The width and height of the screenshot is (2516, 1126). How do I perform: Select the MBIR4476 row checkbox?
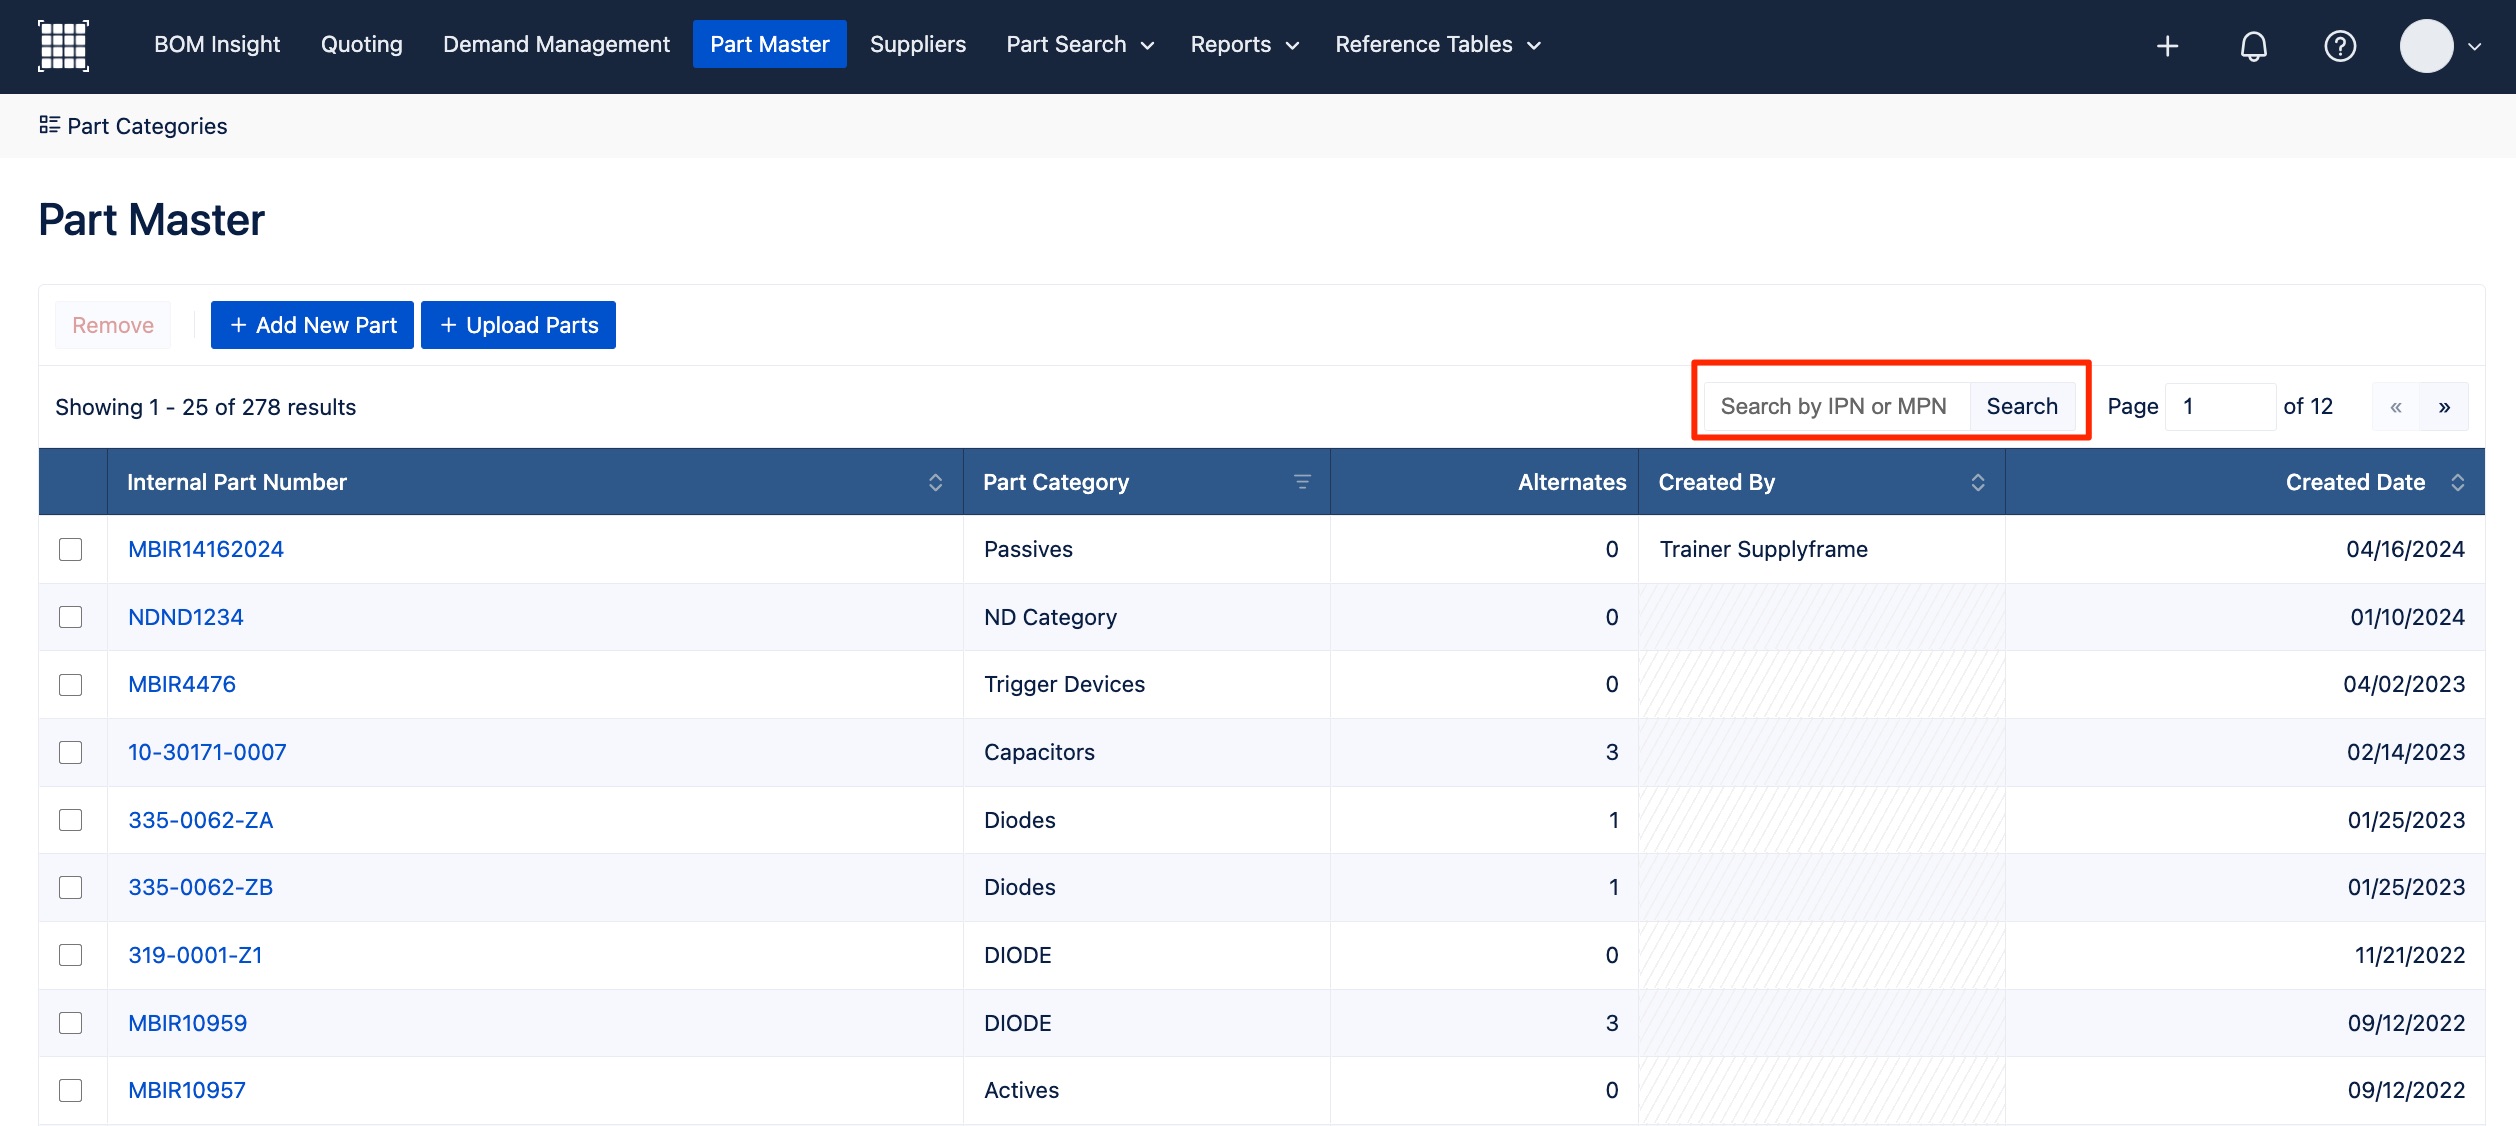(x=70, y=684)
